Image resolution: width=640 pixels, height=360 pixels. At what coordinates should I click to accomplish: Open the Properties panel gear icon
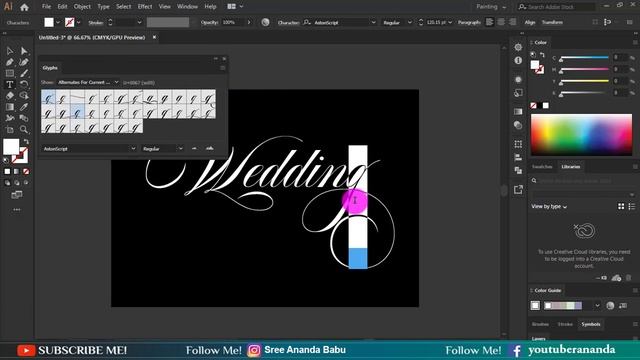pyautogui.click(x=518, y=47)
